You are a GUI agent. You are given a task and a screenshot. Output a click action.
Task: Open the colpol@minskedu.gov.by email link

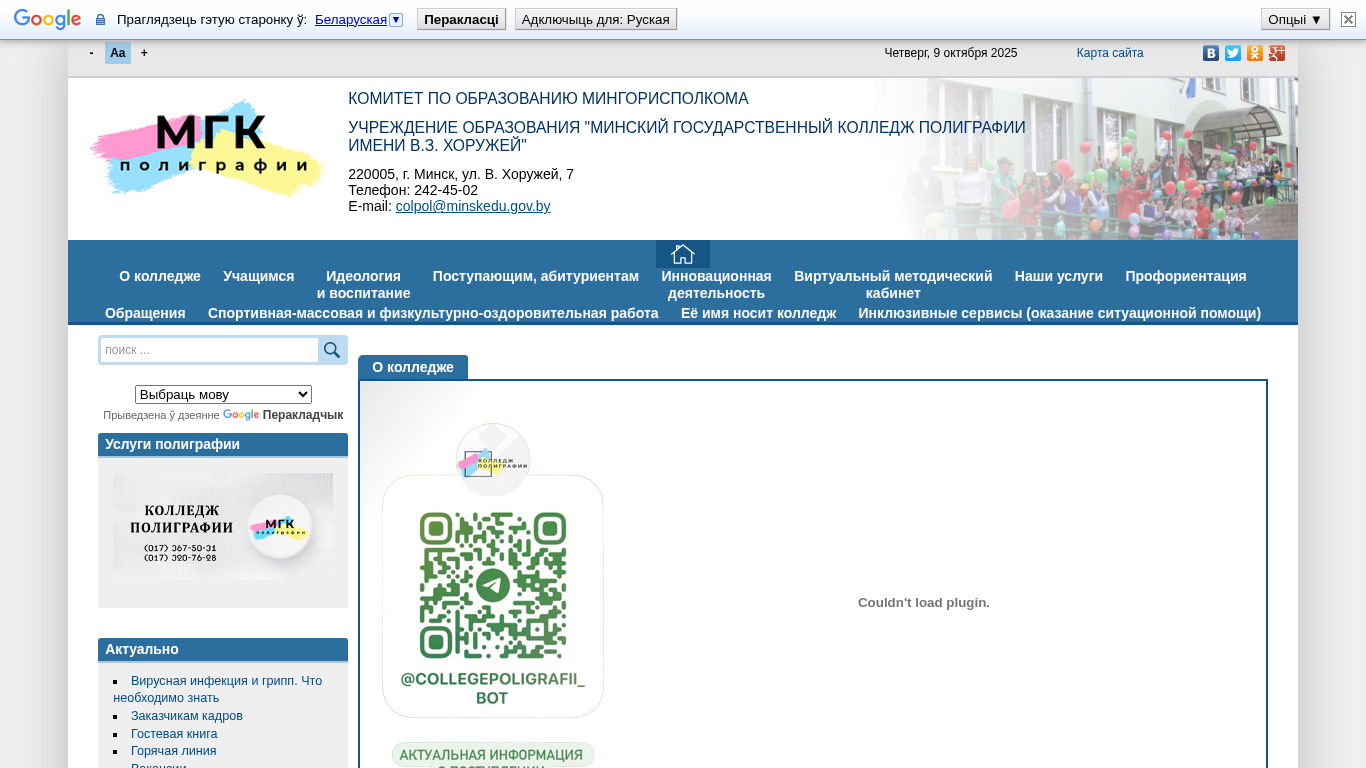point(473,206)
